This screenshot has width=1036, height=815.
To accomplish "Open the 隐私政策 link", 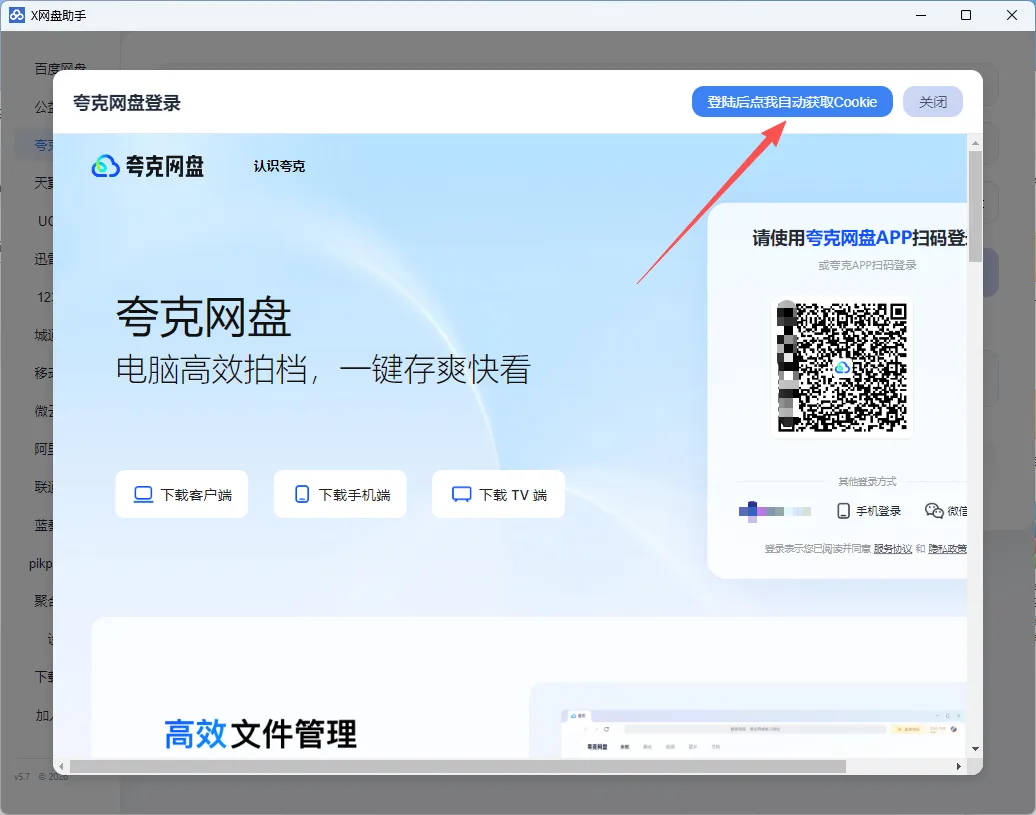I will tap(947, 549).
